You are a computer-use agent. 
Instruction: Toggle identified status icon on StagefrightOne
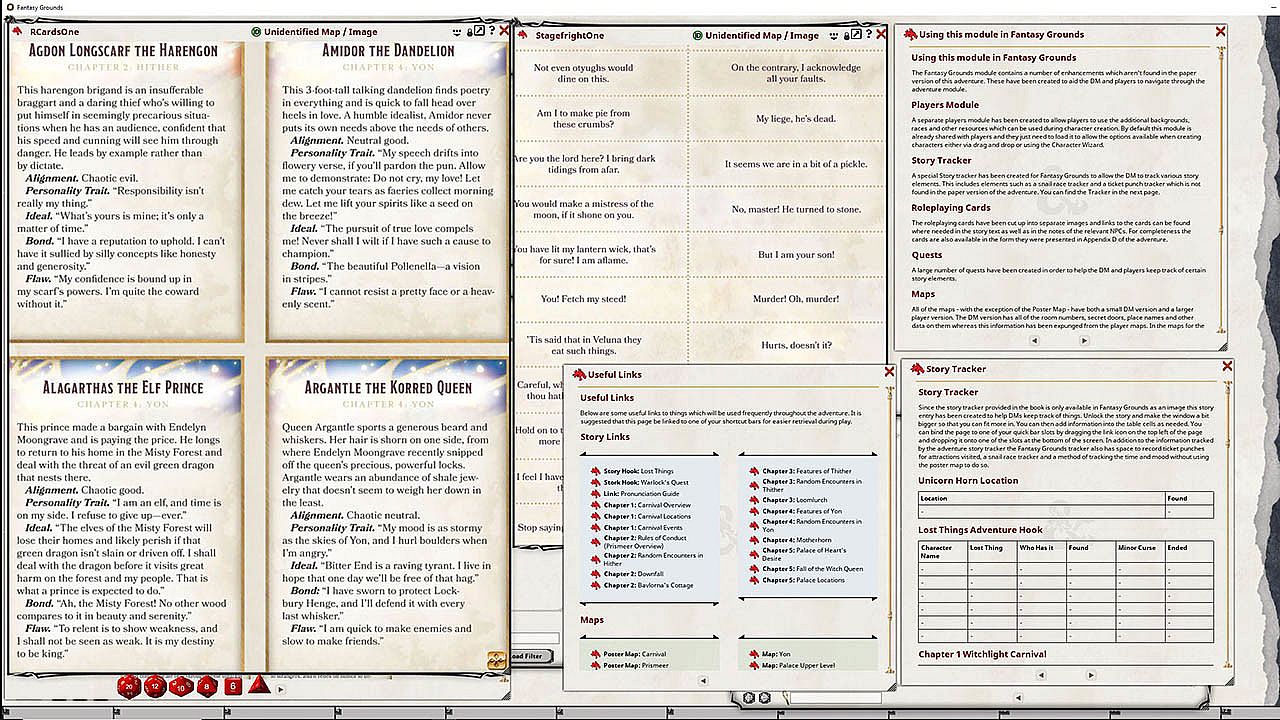pyautogui.click(x=697, y=36)
